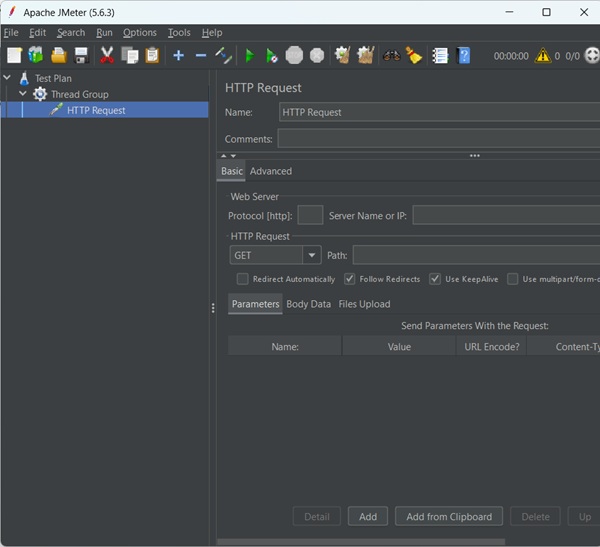Image resolution: width=600 pixels, height=547 pixels.
Task: Click the Search binoculars icon
Action: click(x=391, y=56)
